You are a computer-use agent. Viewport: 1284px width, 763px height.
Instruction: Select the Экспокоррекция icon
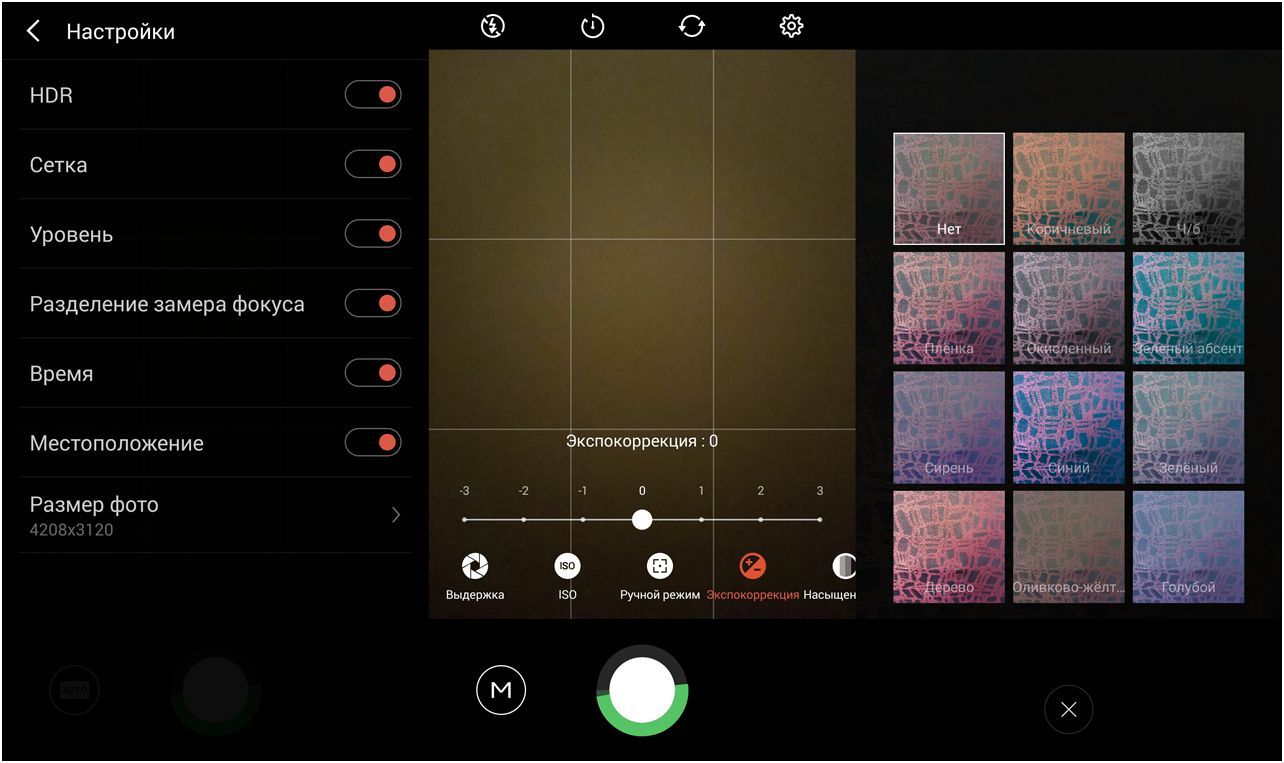(x=752, y=567)
